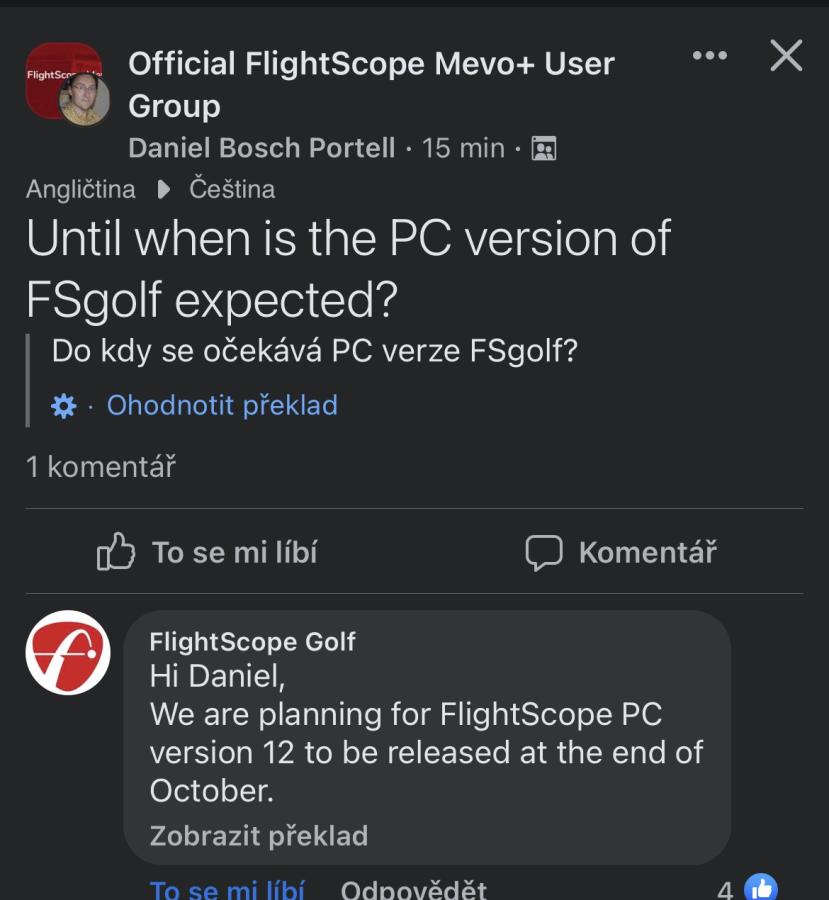Tap the Angličtina to Čeština arrow
This screenshot has width=829, height=900.
164,190
